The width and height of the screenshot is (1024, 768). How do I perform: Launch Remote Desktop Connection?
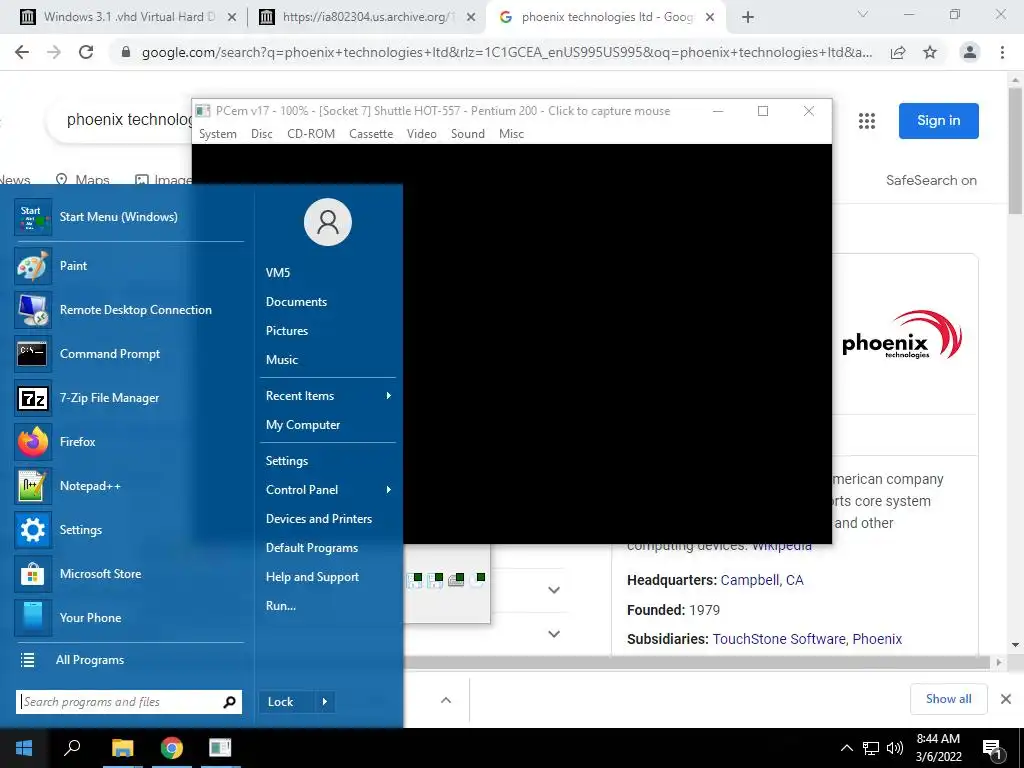tap(129, 310)
